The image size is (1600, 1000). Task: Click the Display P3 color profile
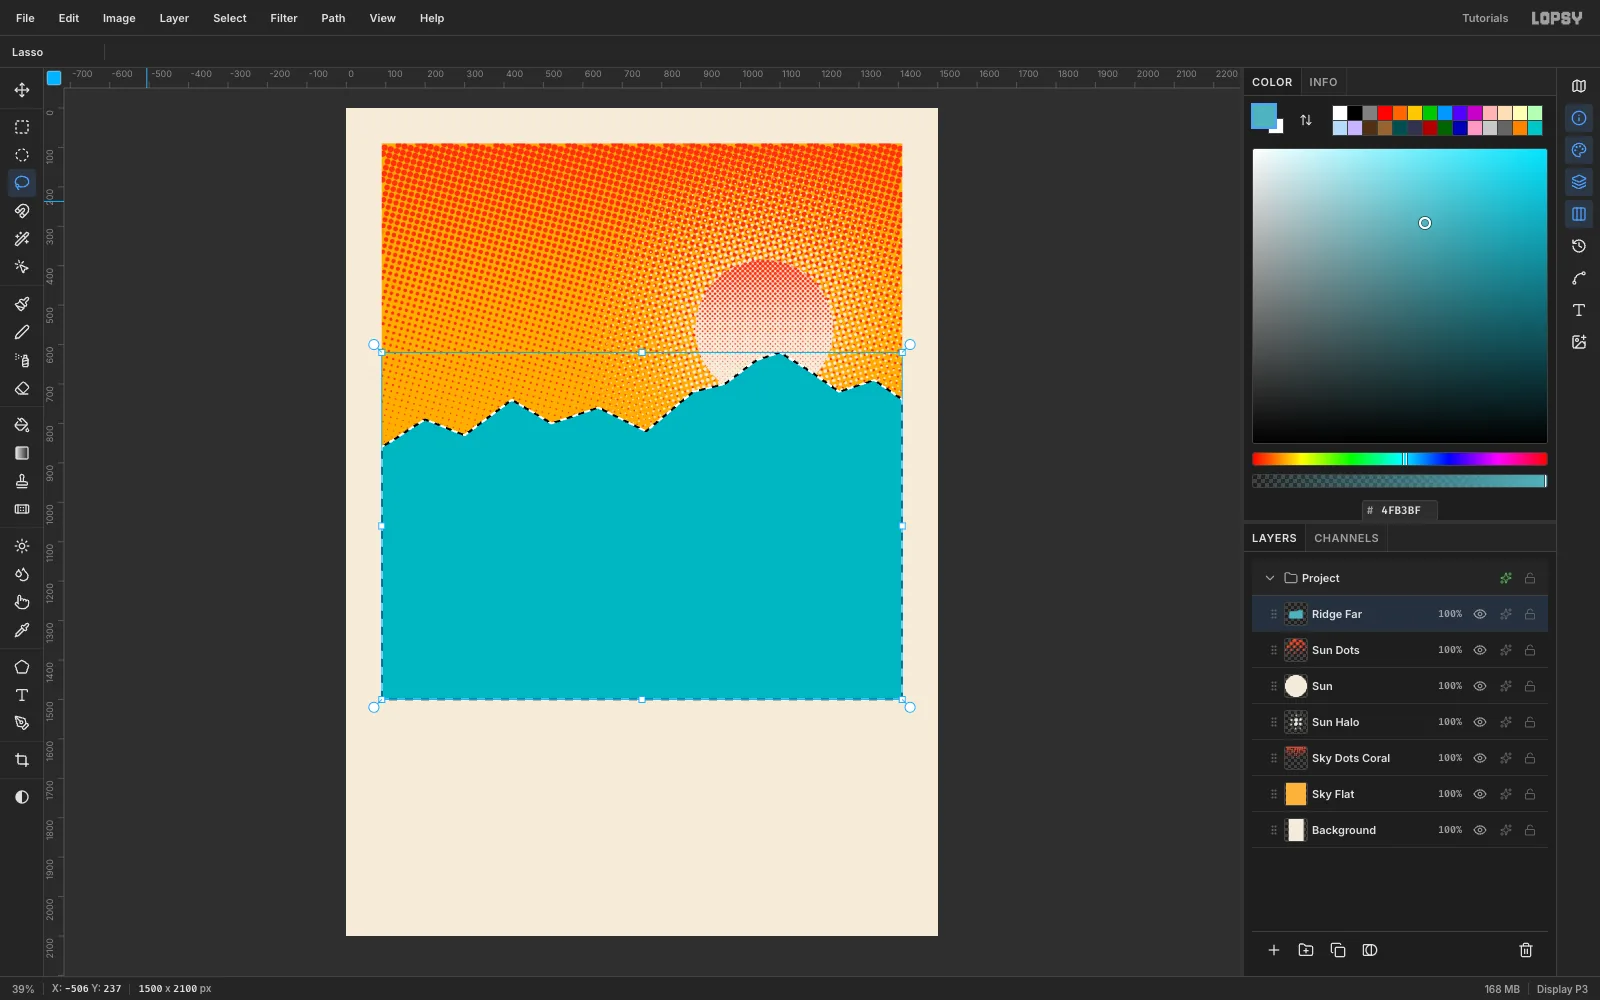[1562, 989]
